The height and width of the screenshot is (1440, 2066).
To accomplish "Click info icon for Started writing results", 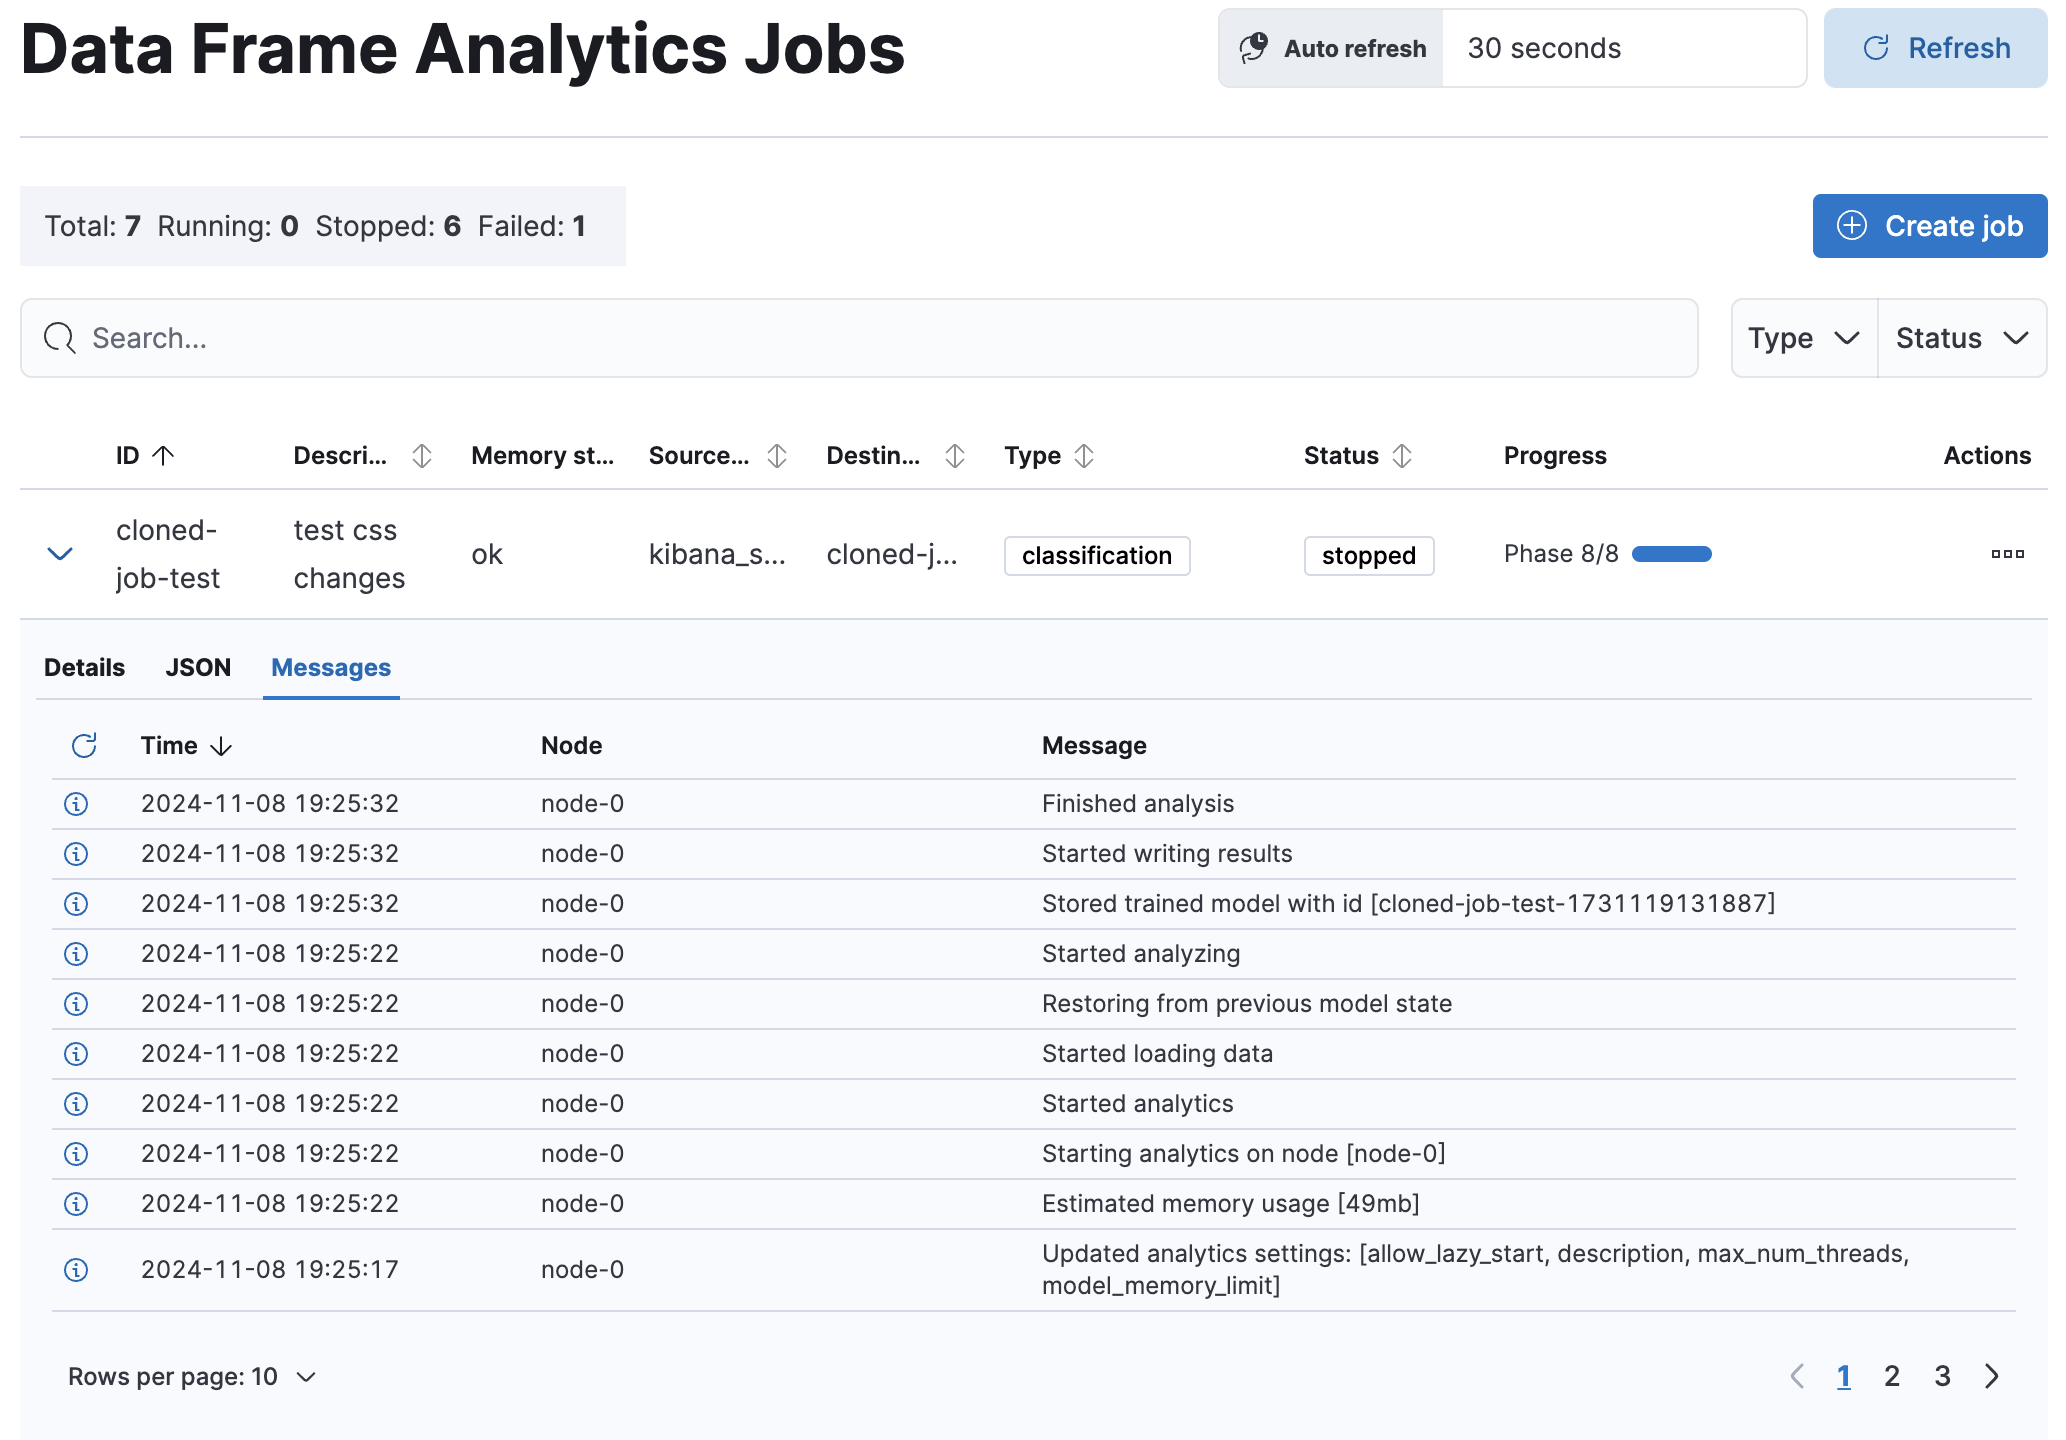I will coord(76,854).
